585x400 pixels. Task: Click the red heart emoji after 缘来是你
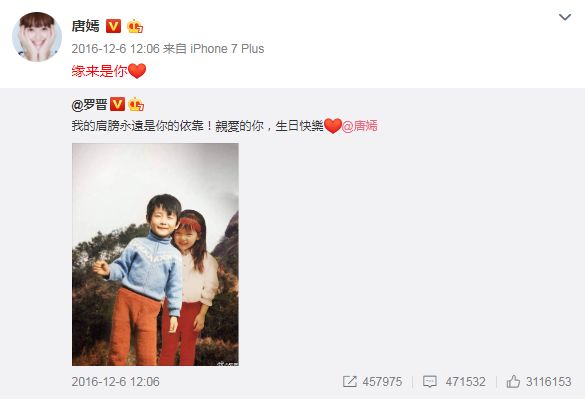point(137,71)
